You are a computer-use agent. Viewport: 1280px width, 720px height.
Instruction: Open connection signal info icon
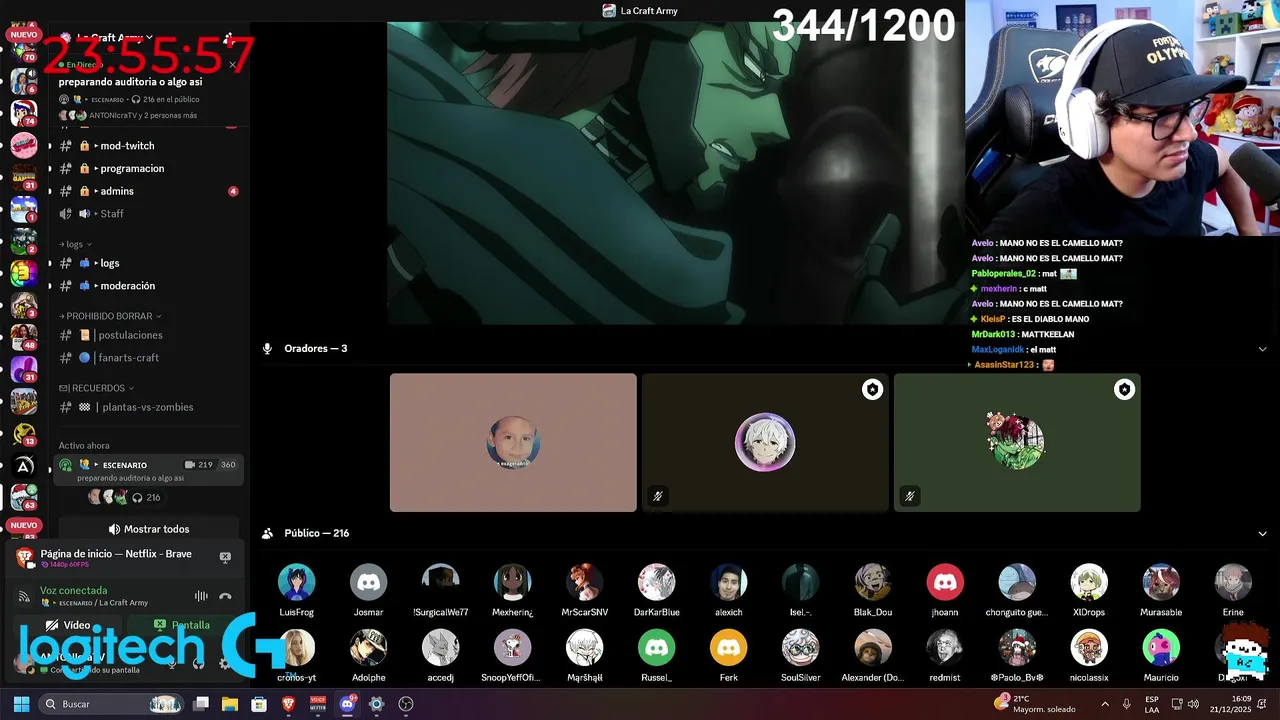click(x=24, y=596)
